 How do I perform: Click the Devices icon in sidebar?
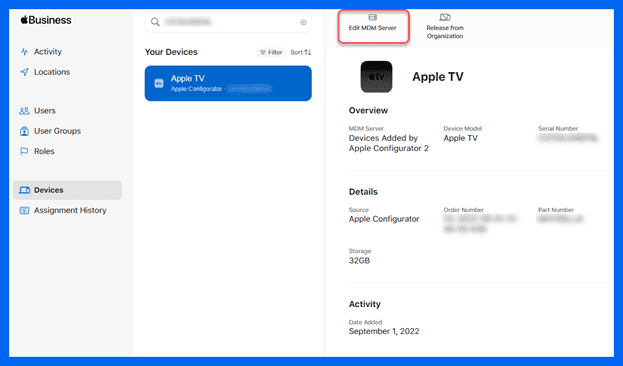pyautogui.click(x=24, y=190)
